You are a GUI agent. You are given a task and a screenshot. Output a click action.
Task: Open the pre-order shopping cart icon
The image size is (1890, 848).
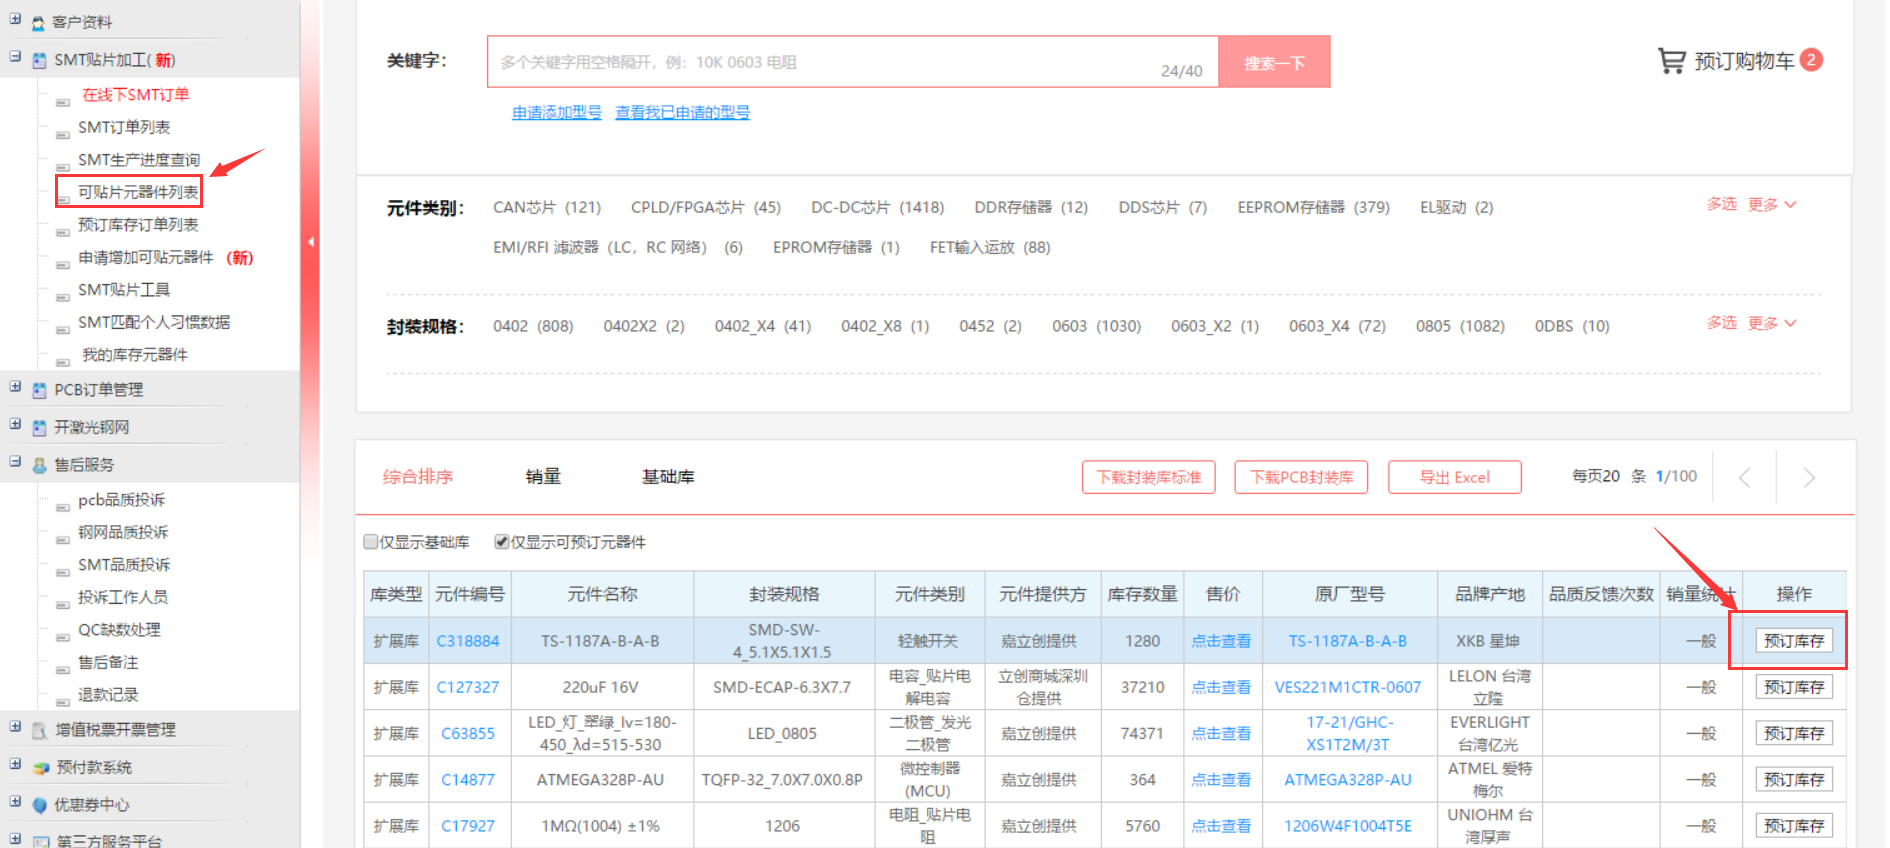1671,61
